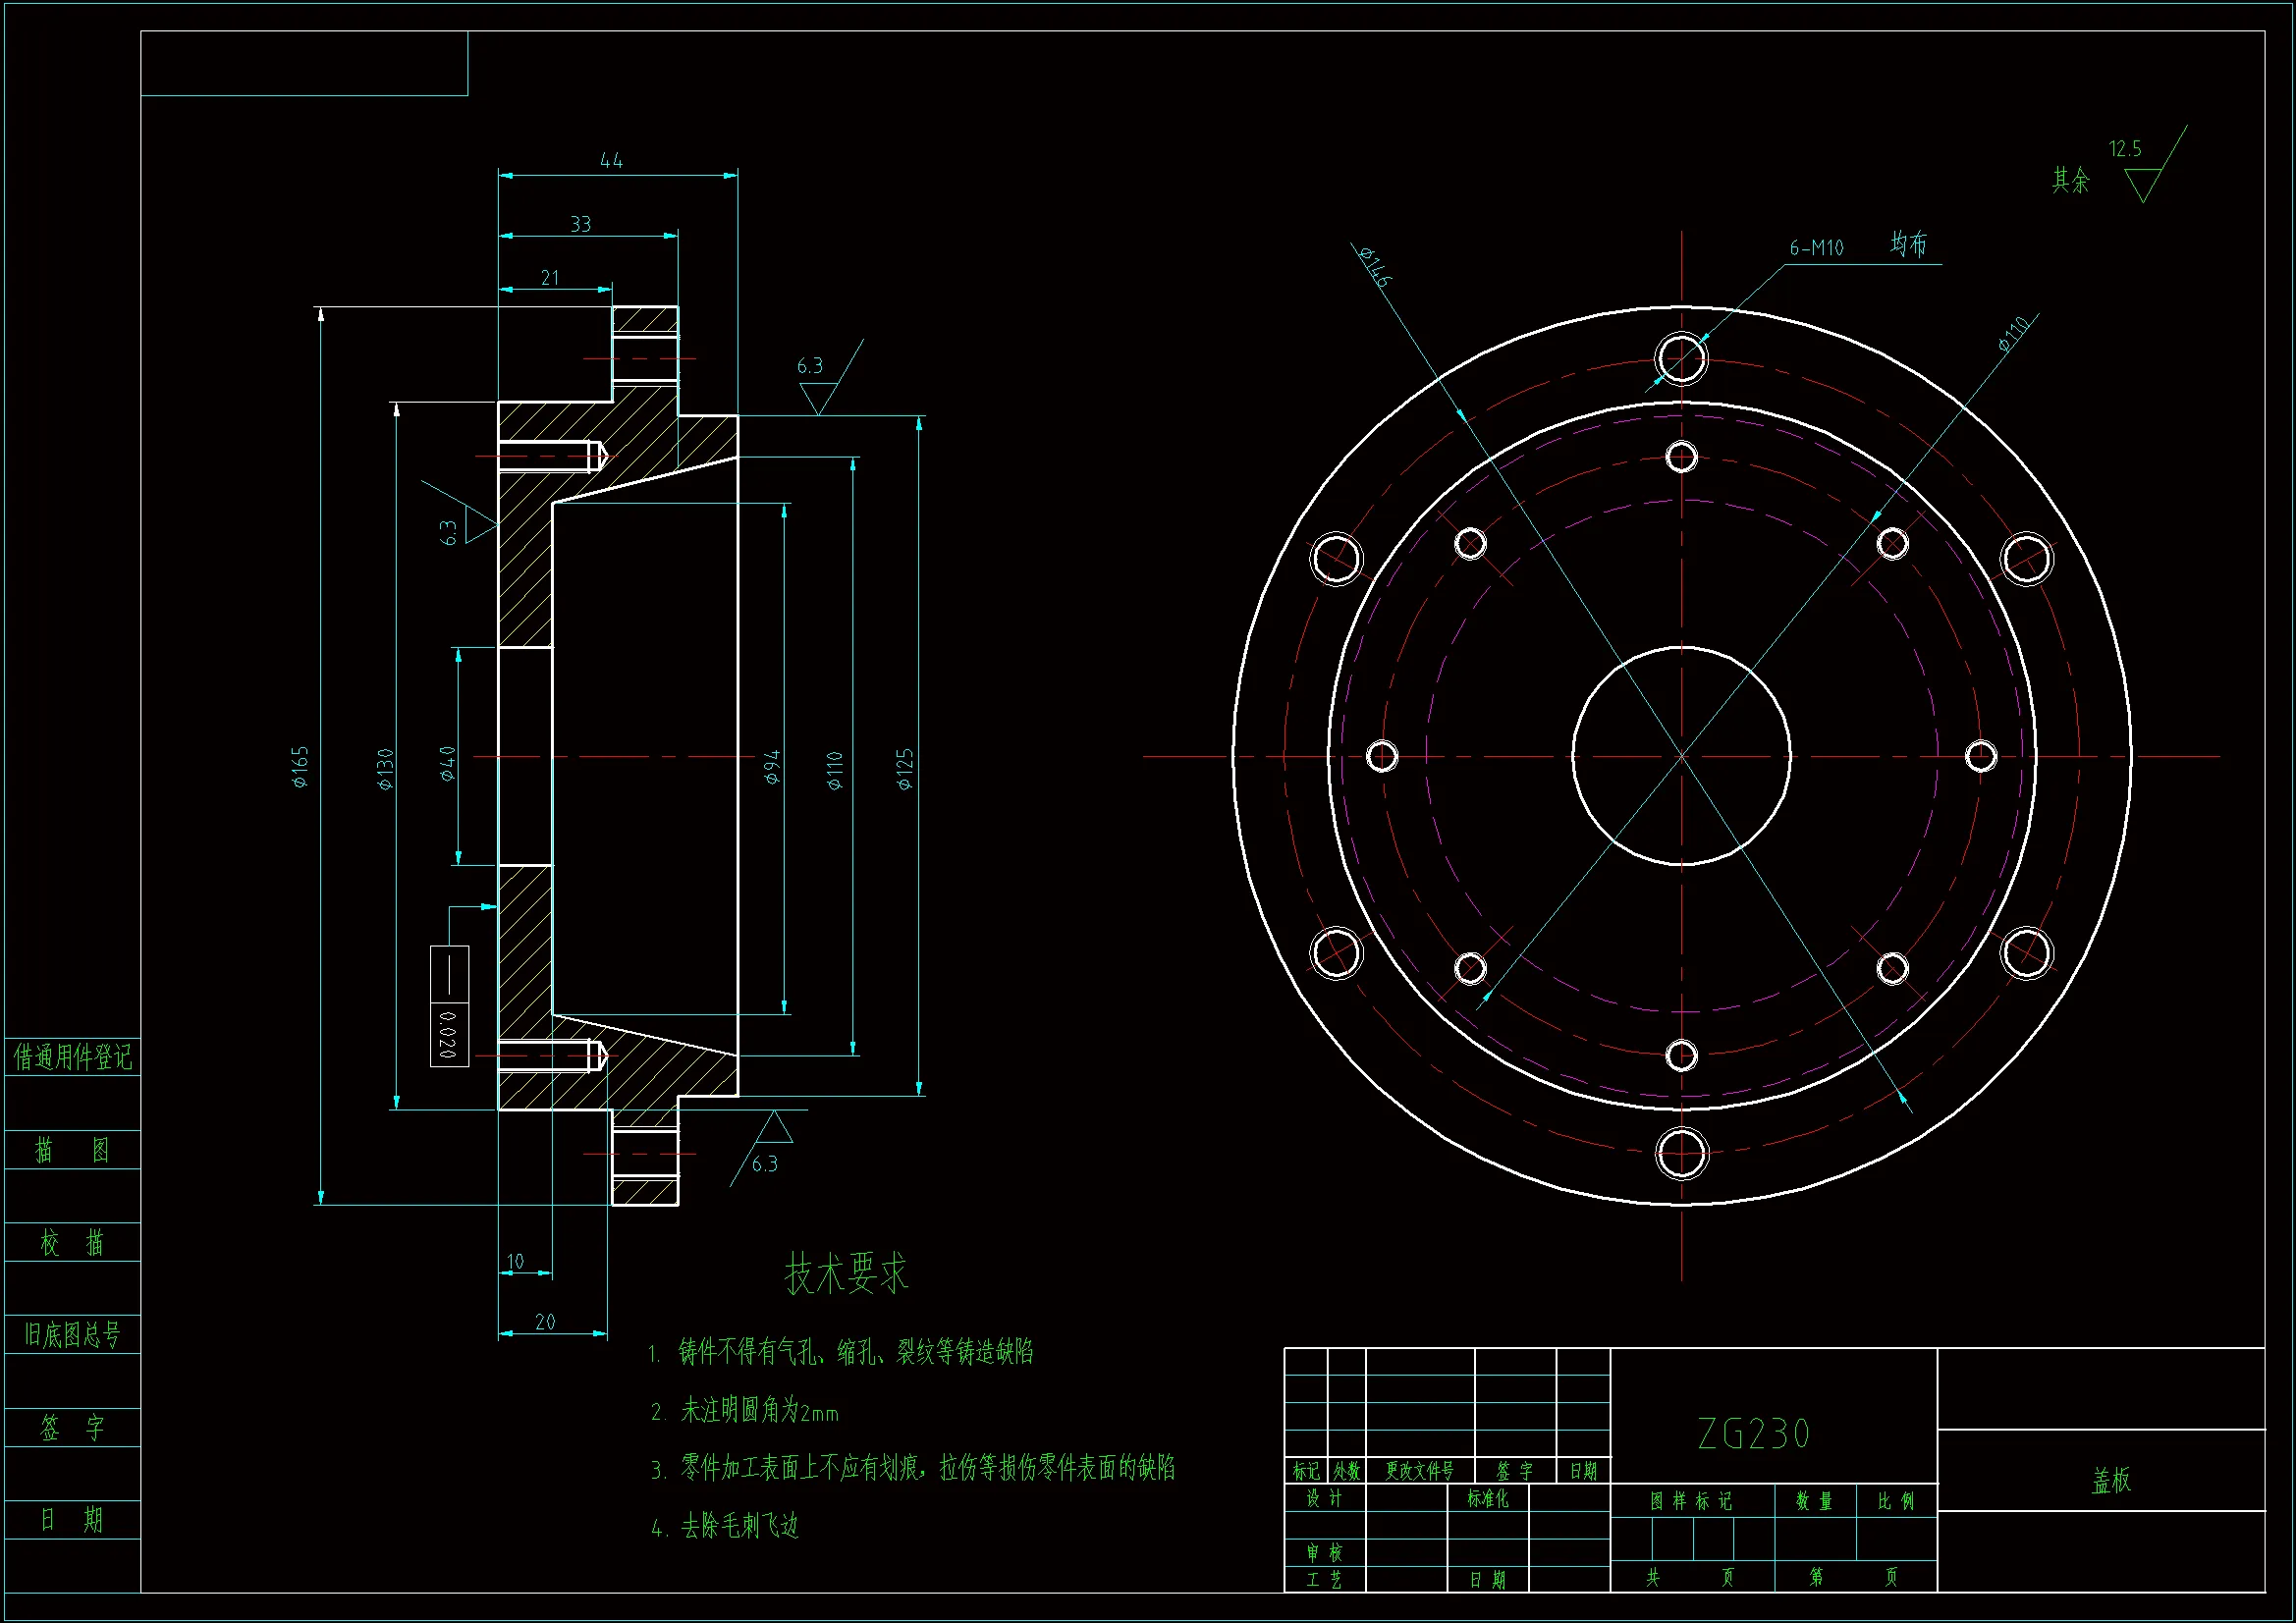Select the 借通用件登记 sidebar cell
Image resolution: width=2296 pixels, height=1623 pixels.
pyautogui.click(x=72, y=1057)
